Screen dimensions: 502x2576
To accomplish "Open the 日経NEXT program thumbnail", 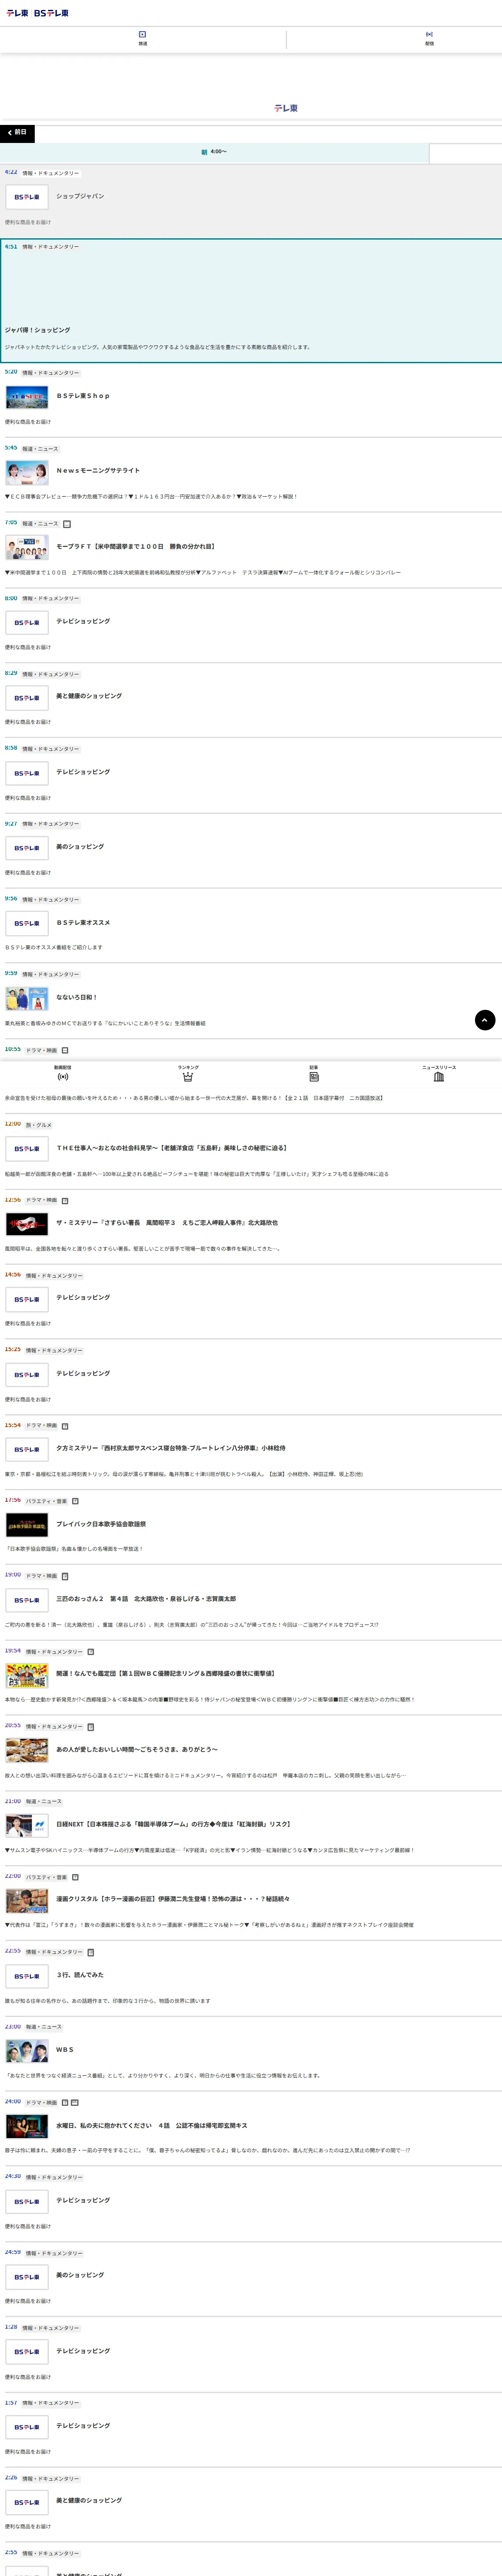I will (x=27, y=1825).
